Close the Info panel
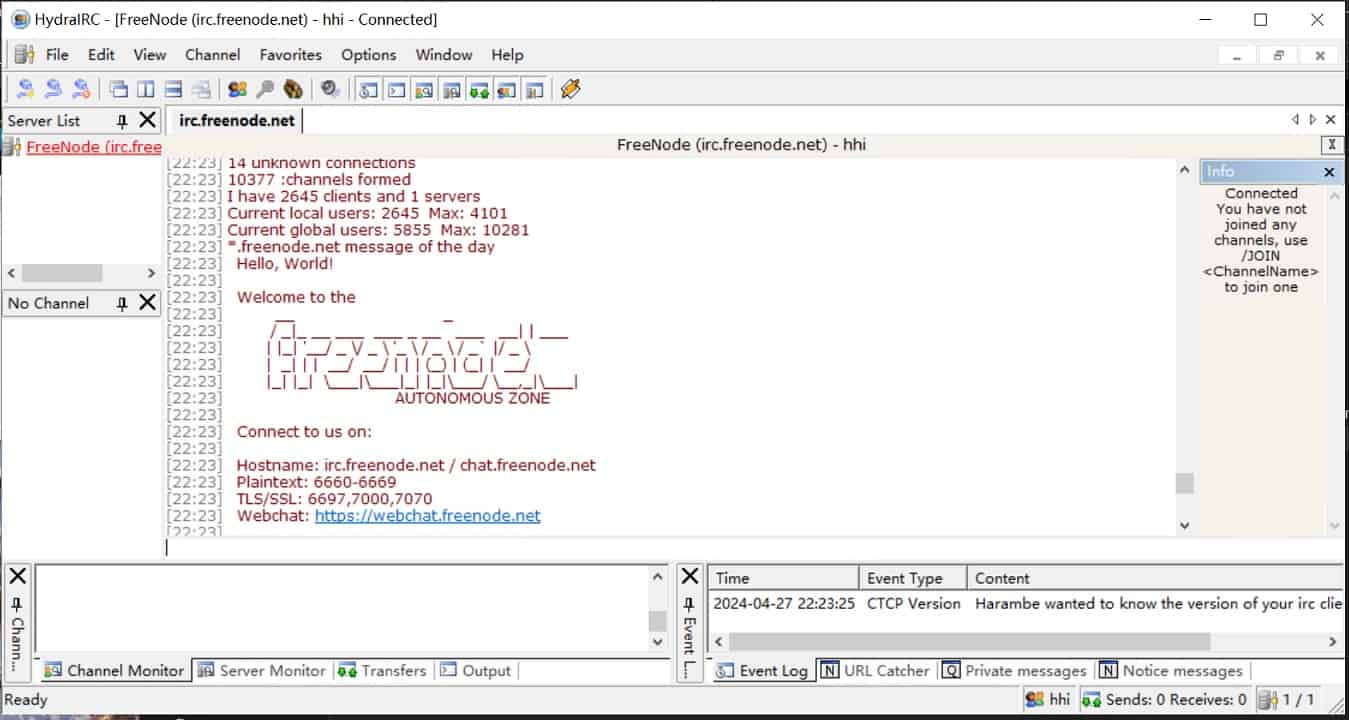Screen dimensions: 1349x720 [x=1329, y=172]
